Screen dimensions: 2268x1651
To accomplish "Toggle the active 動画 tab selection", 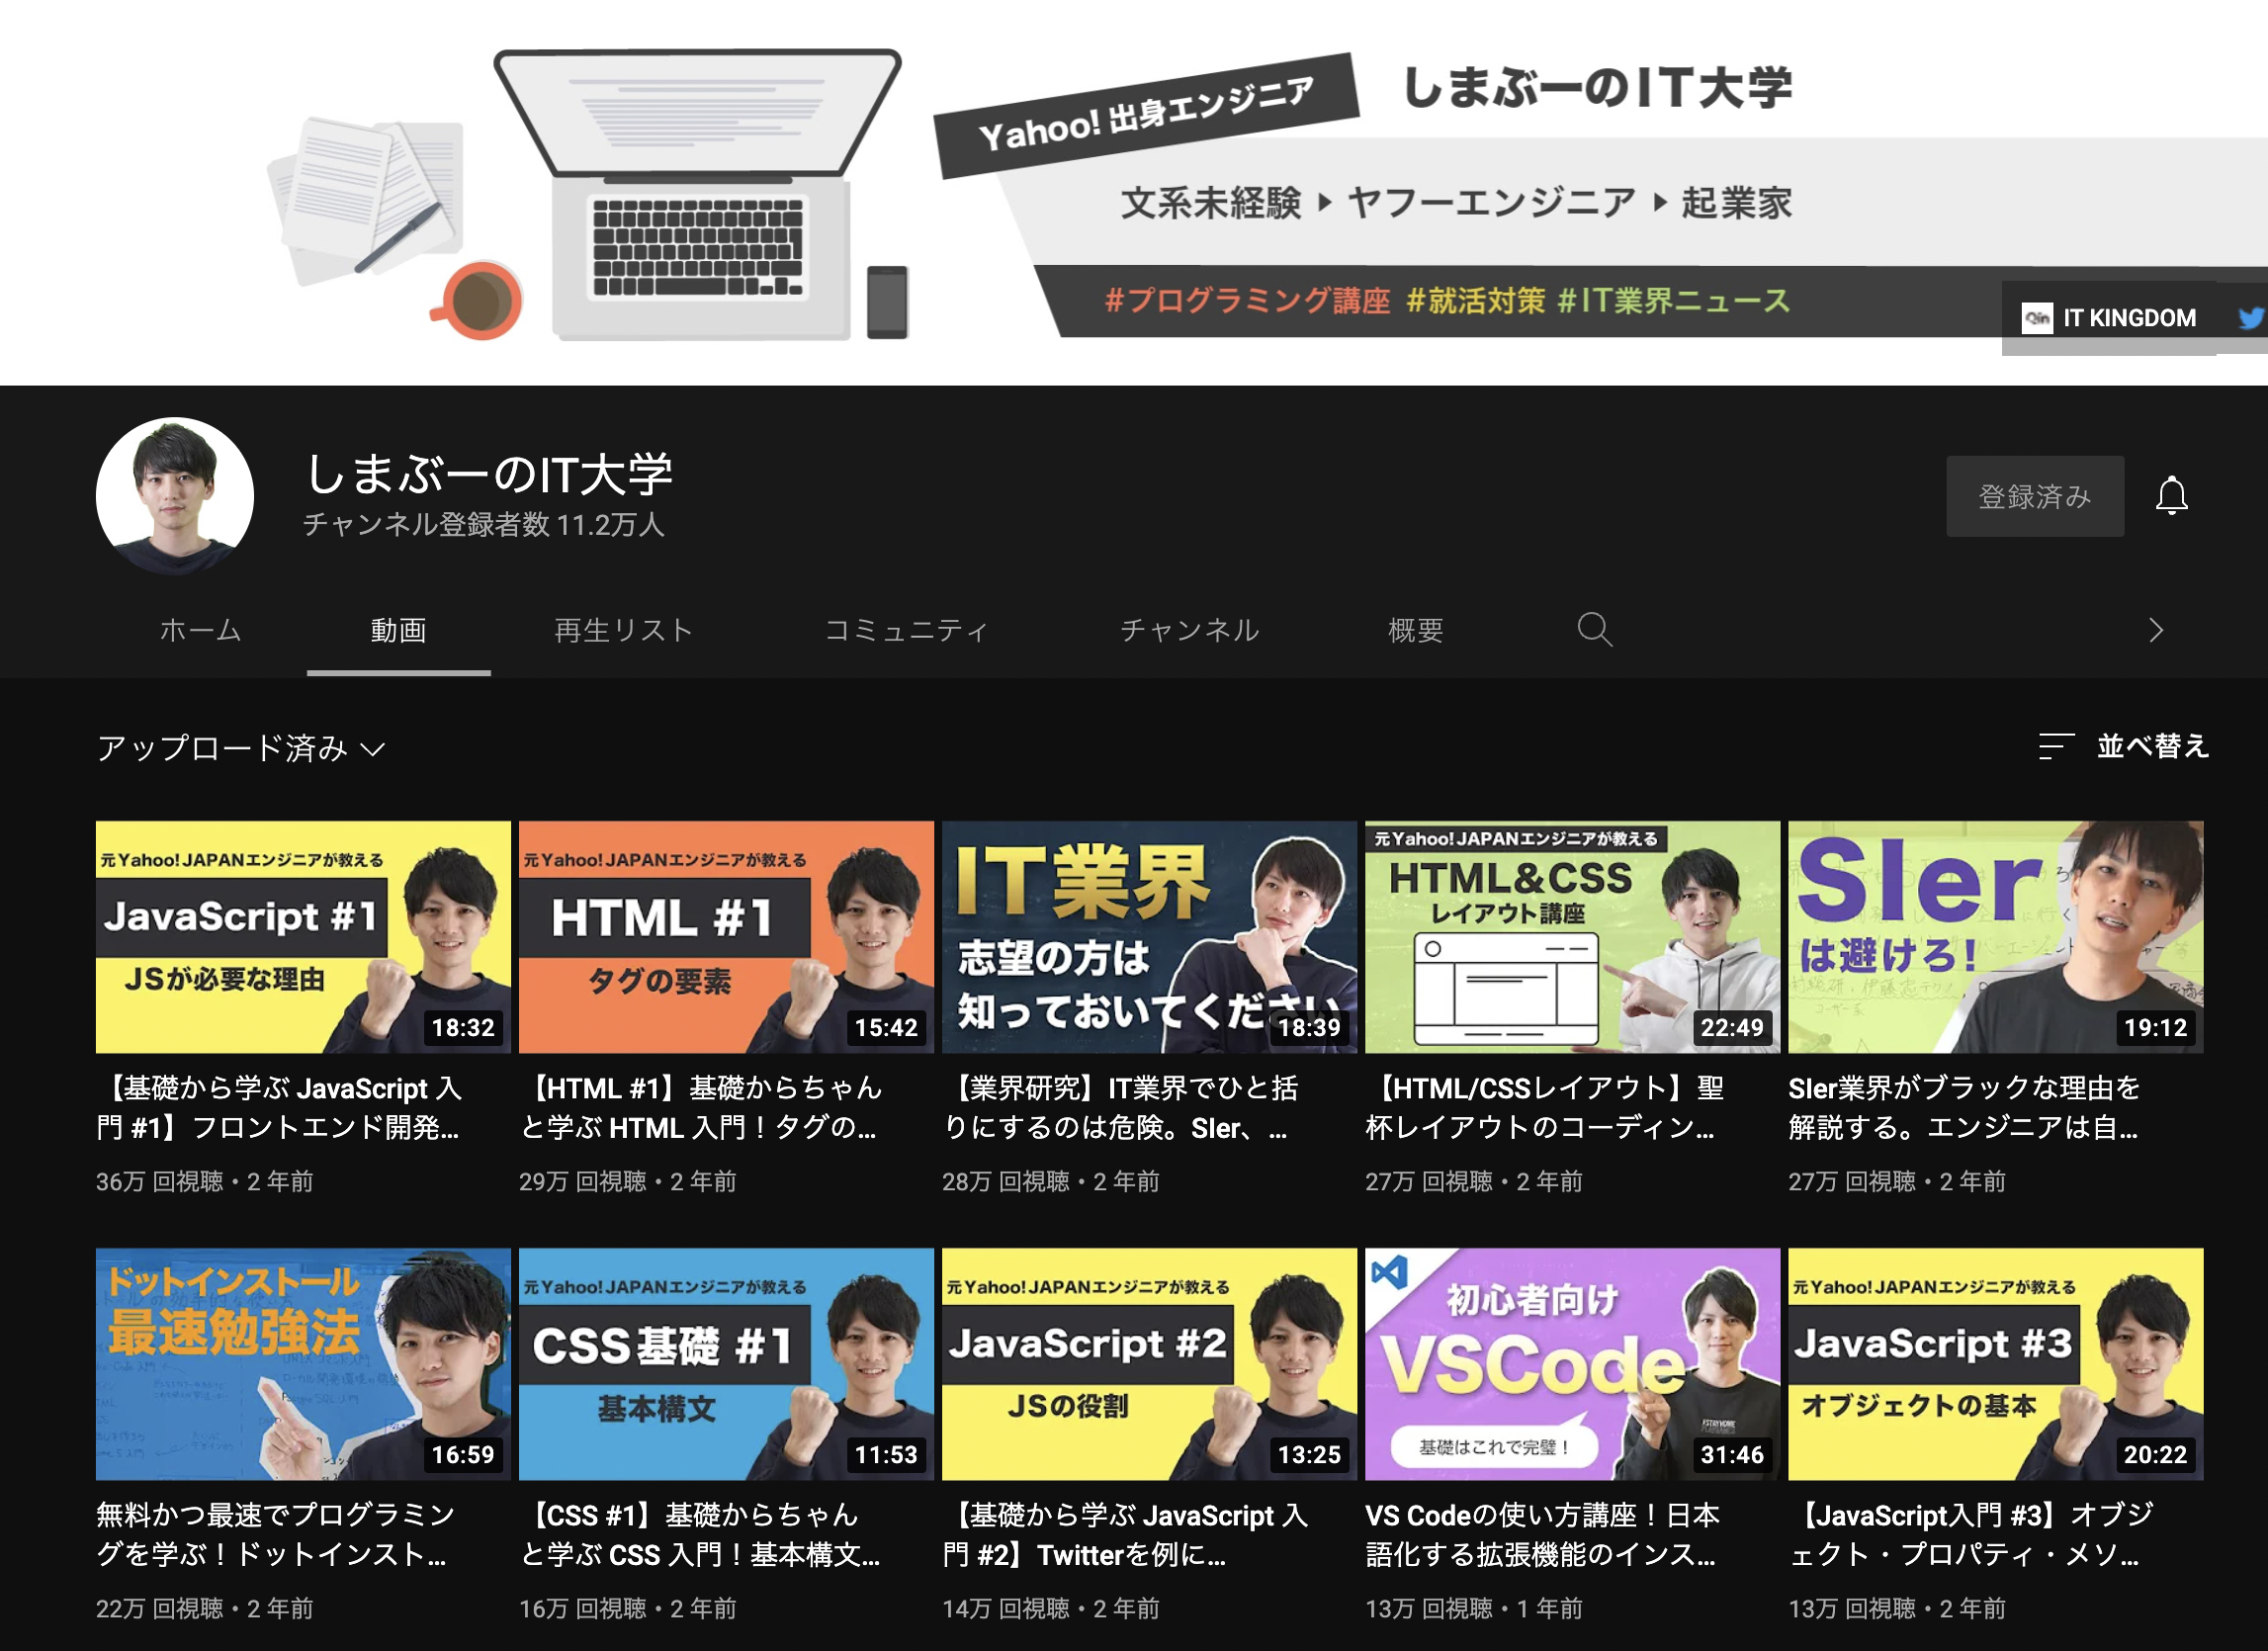I will pyautogui.click(x=398, y=630).
